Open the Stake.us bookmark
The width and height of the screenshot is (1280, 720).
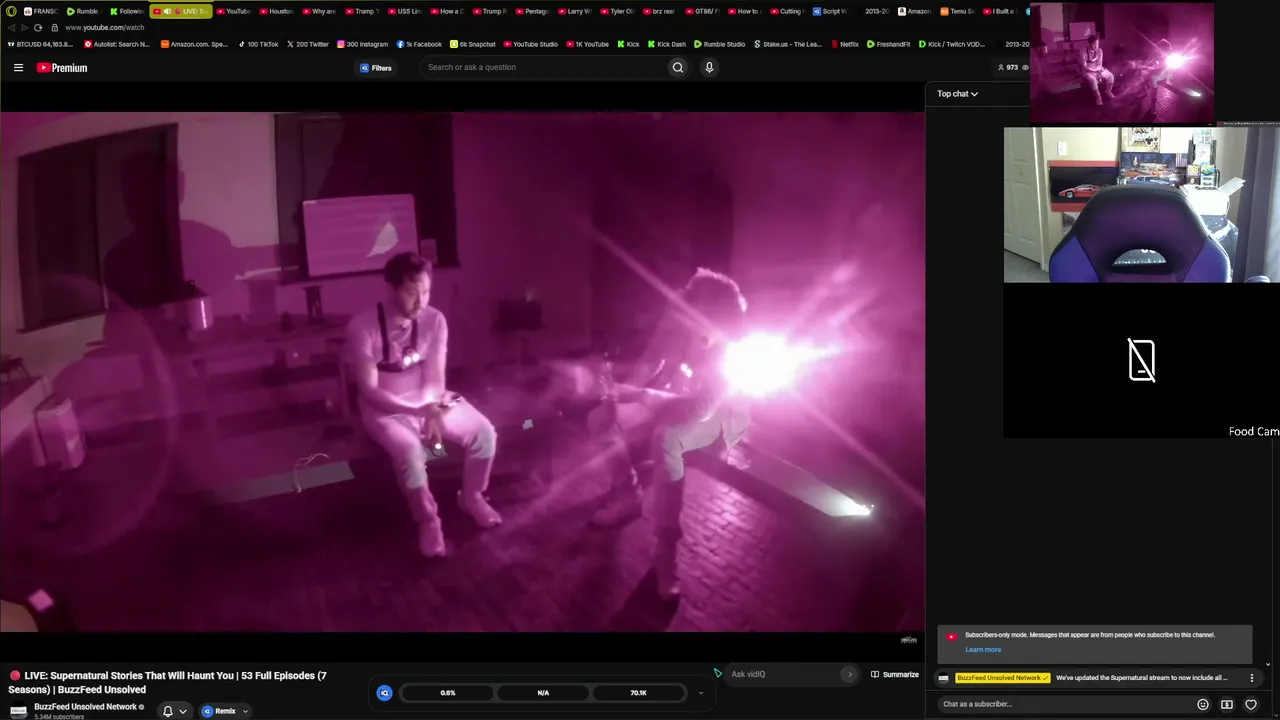788,44
